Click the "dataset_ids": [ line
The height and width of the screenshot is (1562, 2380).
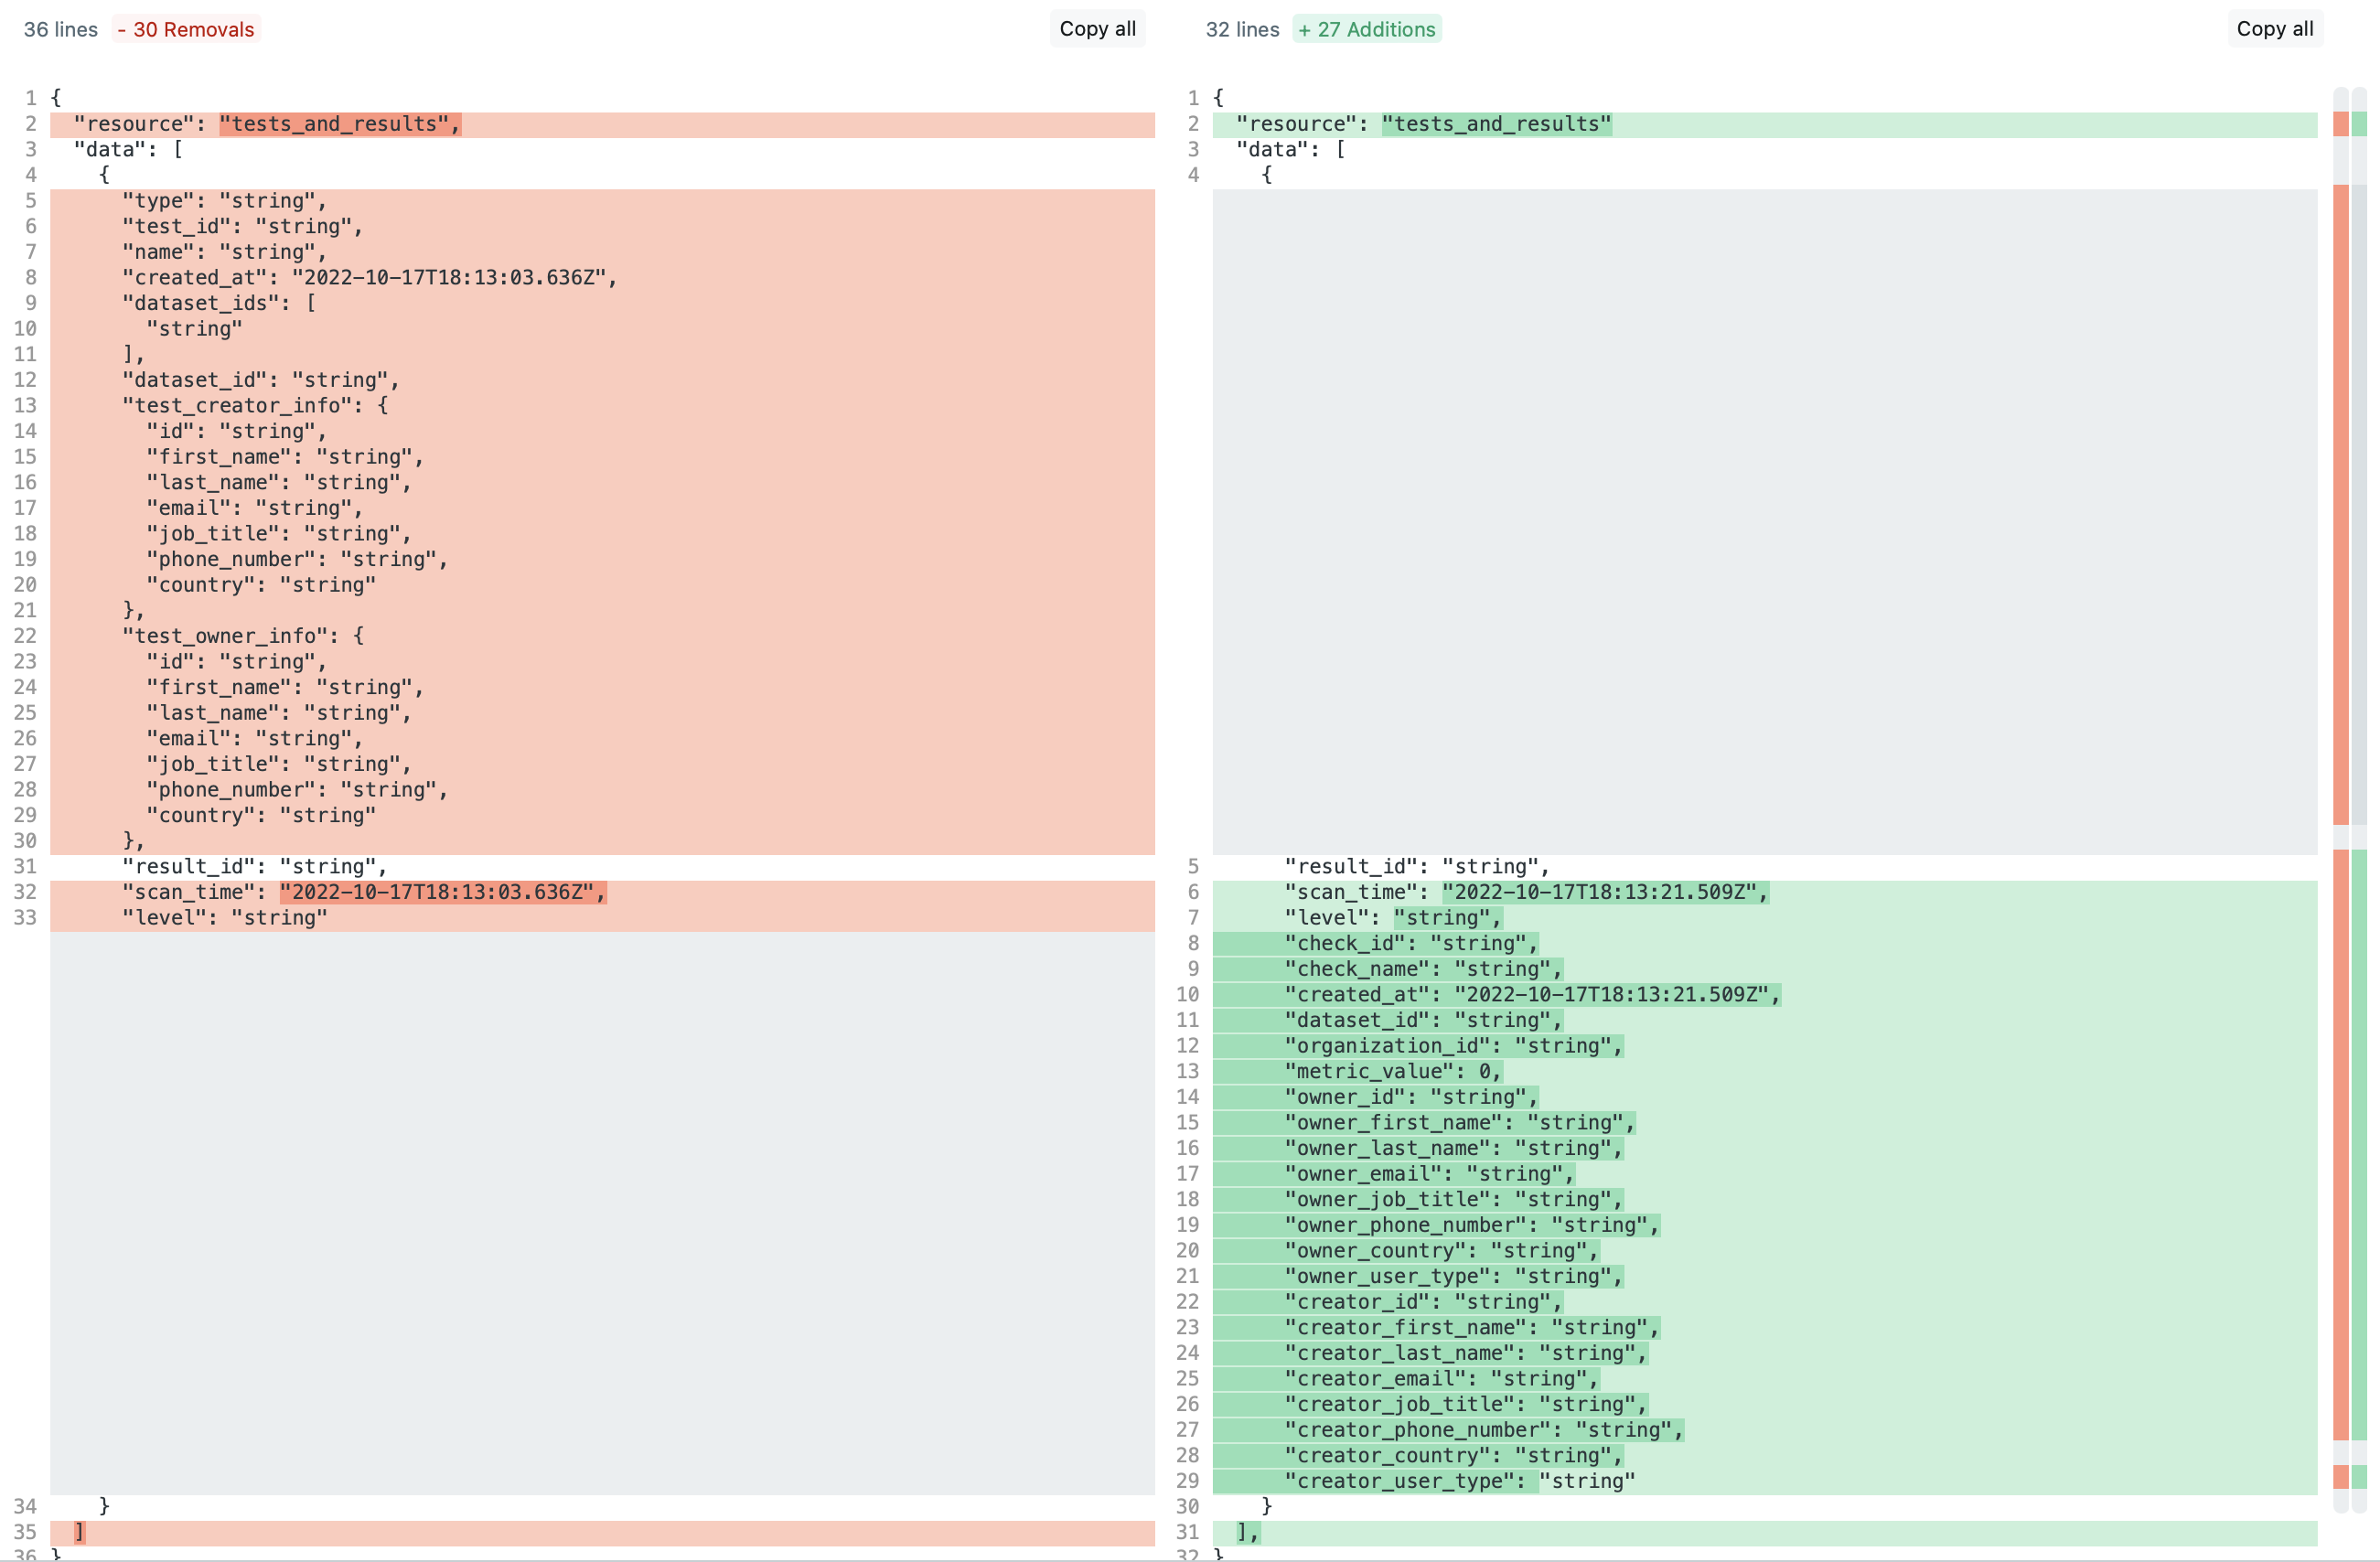(219, 303)
